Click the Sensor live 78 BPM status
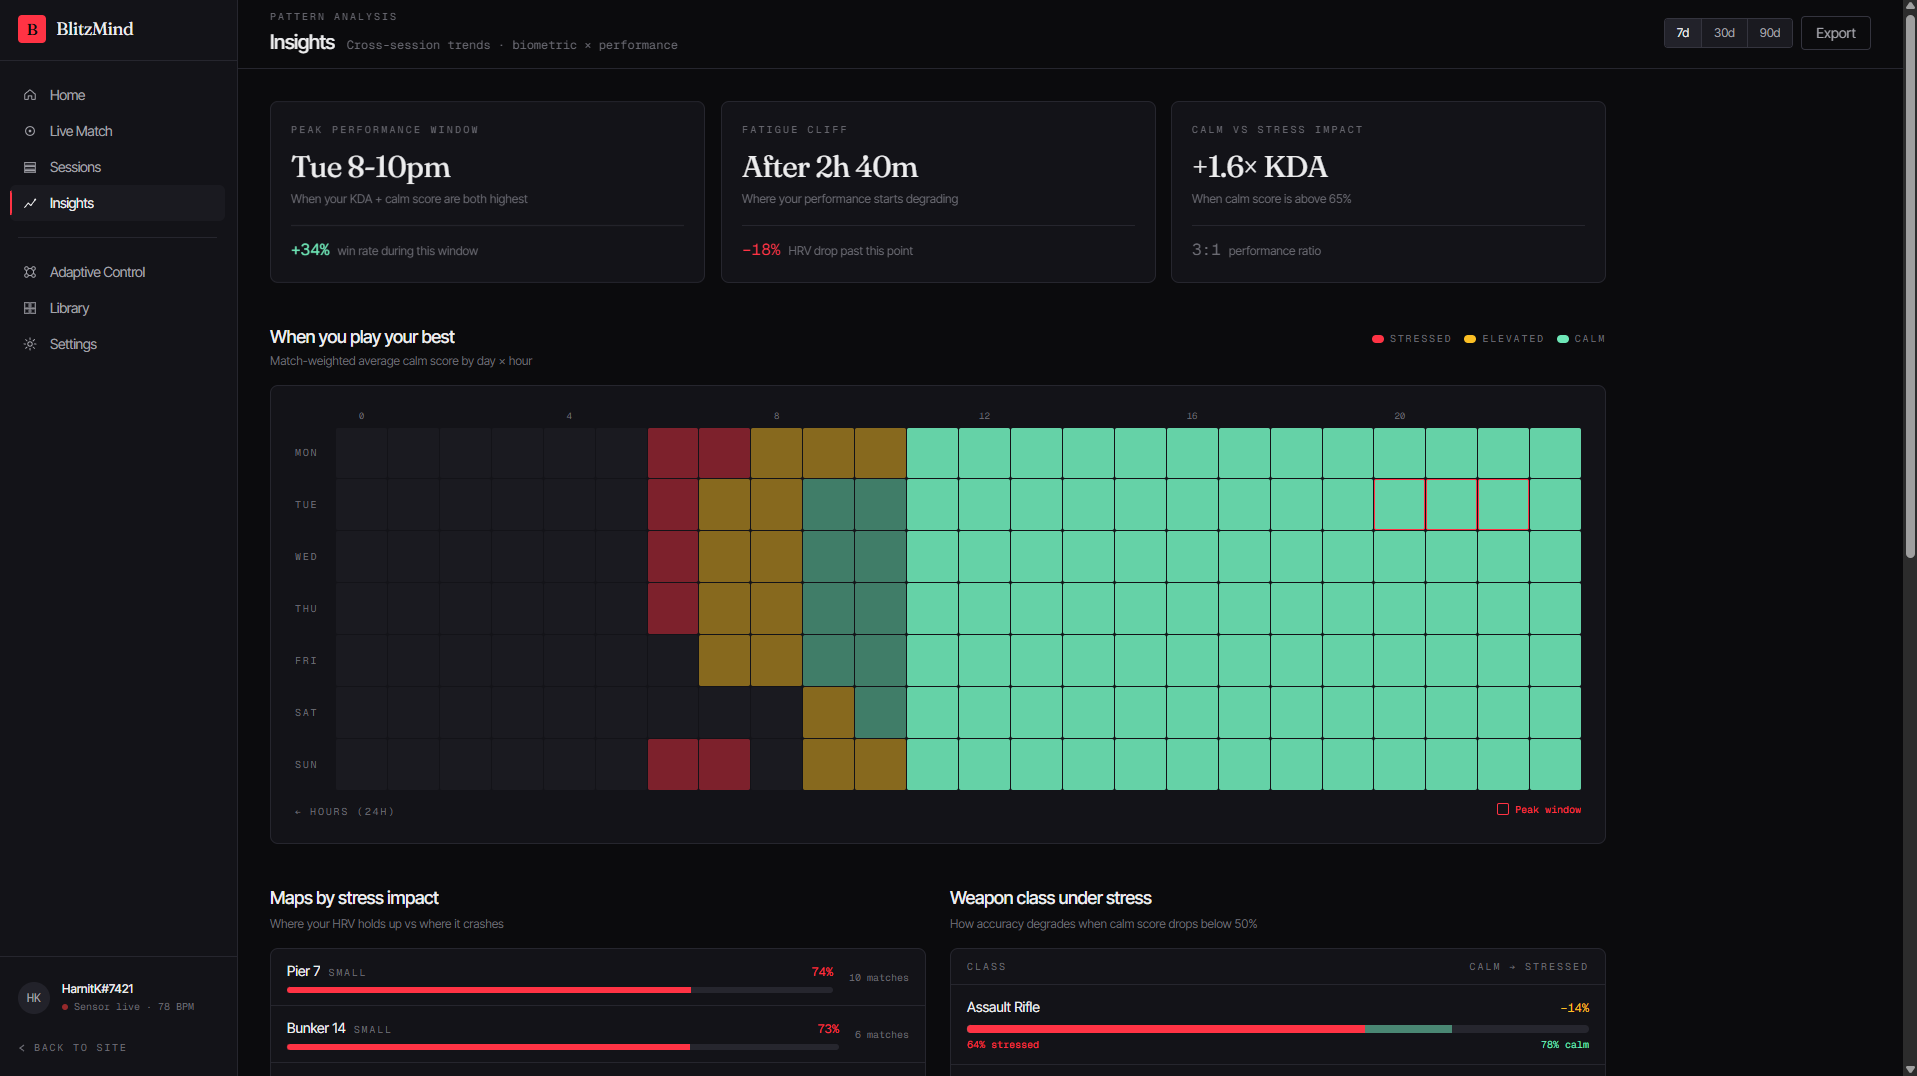This screenshot has height=1076, width=1917. click(128, 1007)
